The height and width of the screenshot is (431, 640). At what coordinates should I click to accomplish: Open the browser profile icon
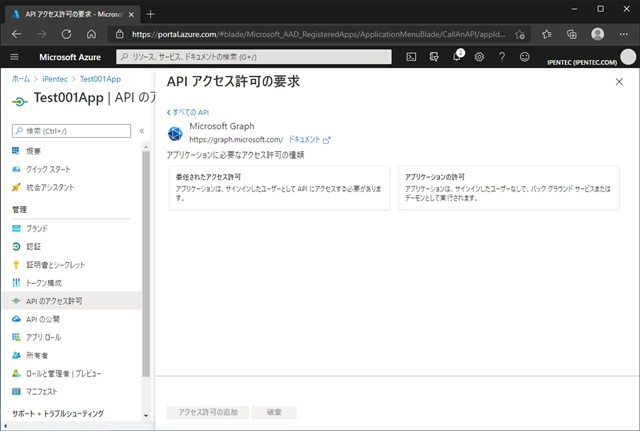coord(598,34)
